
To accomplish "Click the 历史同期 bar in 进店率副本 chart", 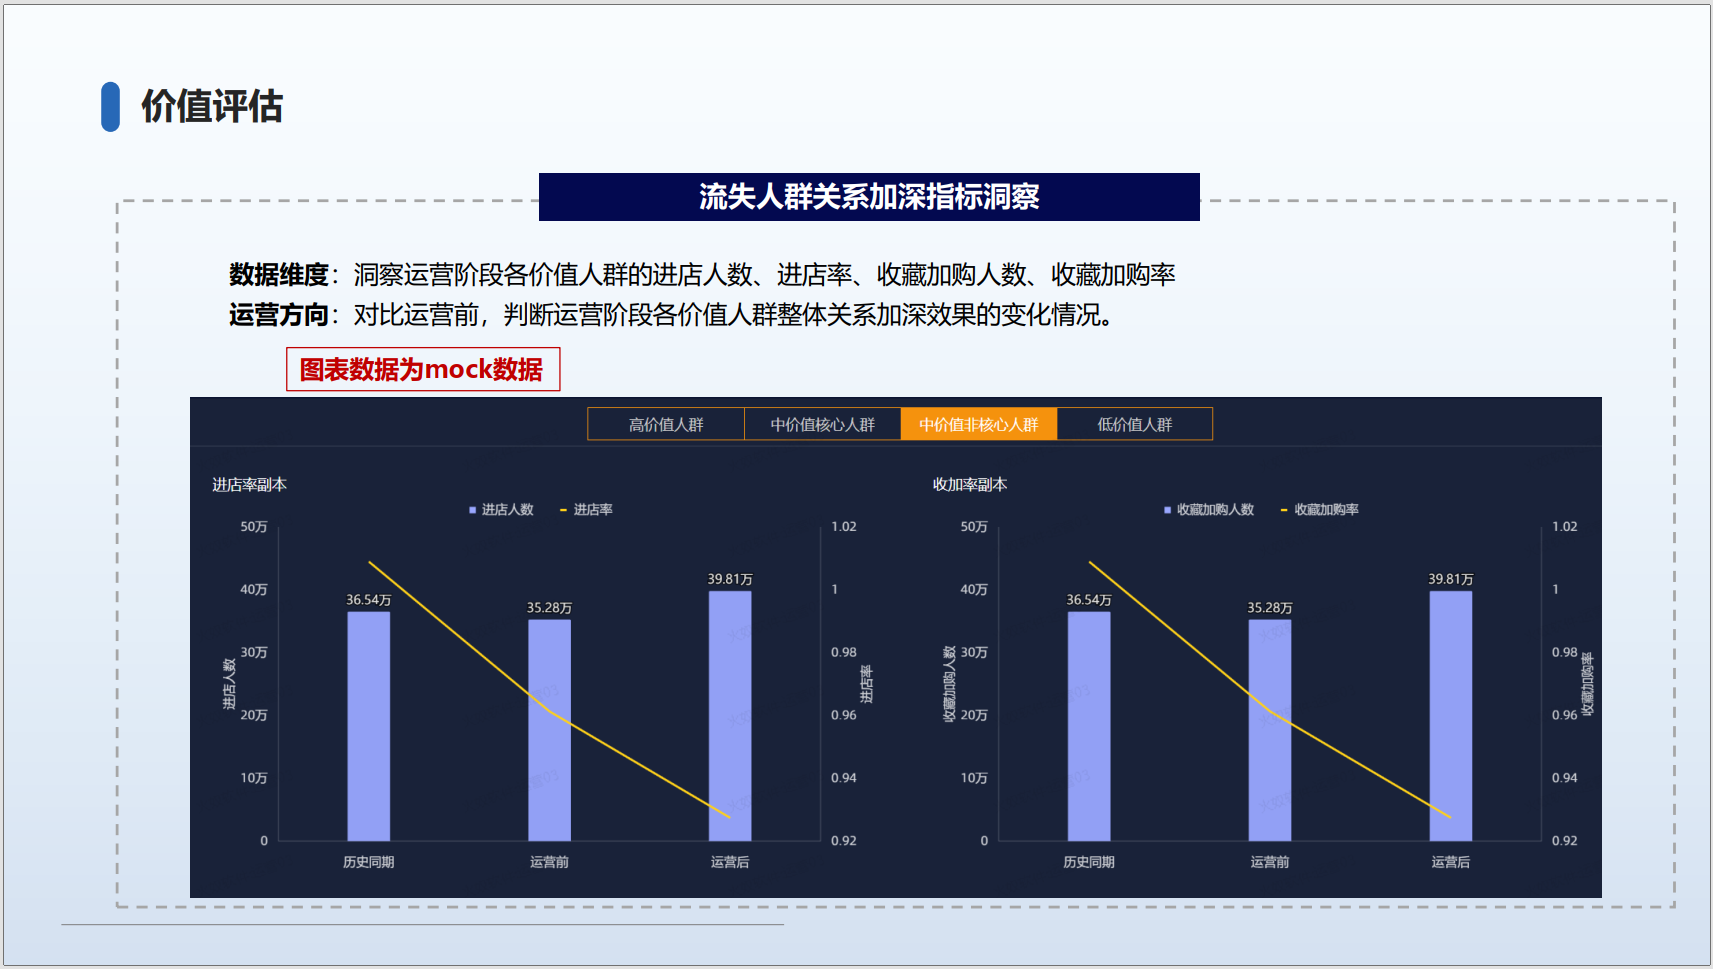I will (x=369, y=726).
